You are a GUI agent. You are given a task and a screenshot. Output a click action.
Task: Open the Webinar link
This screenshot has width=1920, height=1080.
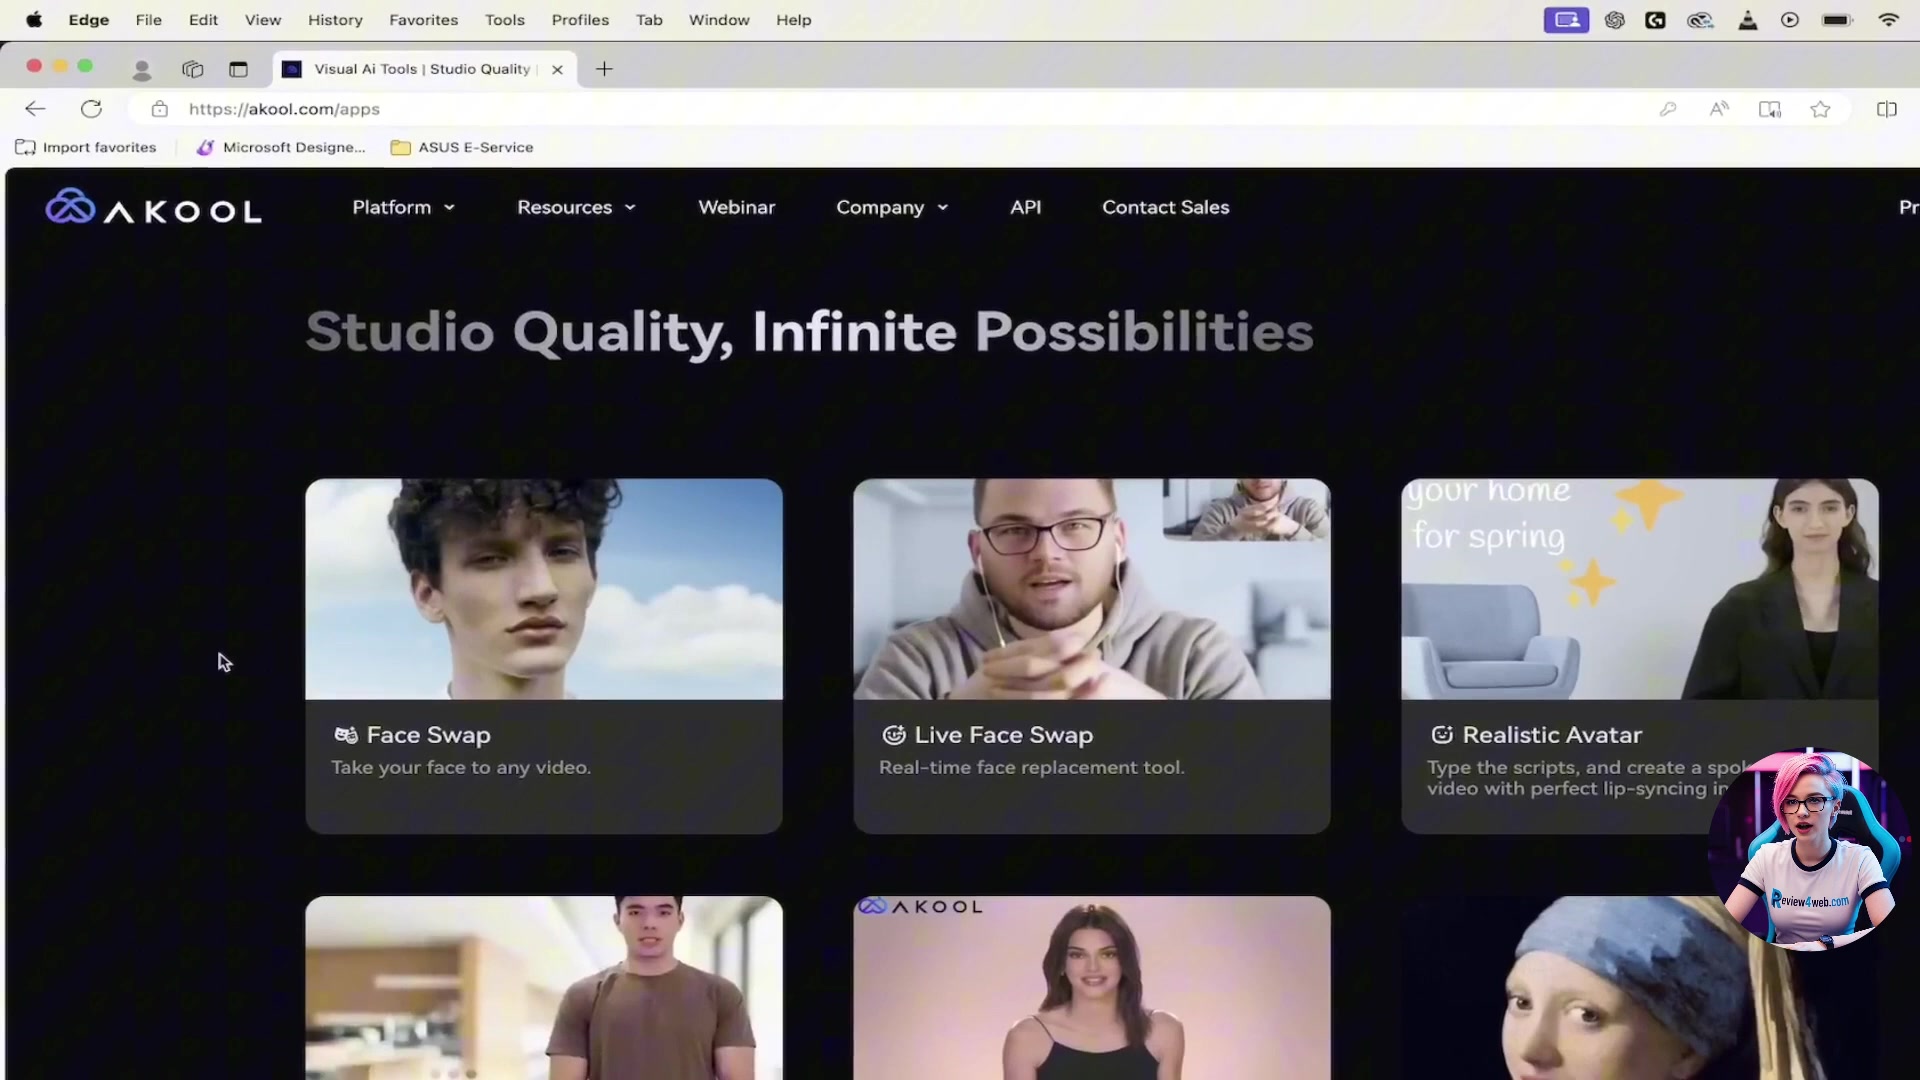[737, 207]
